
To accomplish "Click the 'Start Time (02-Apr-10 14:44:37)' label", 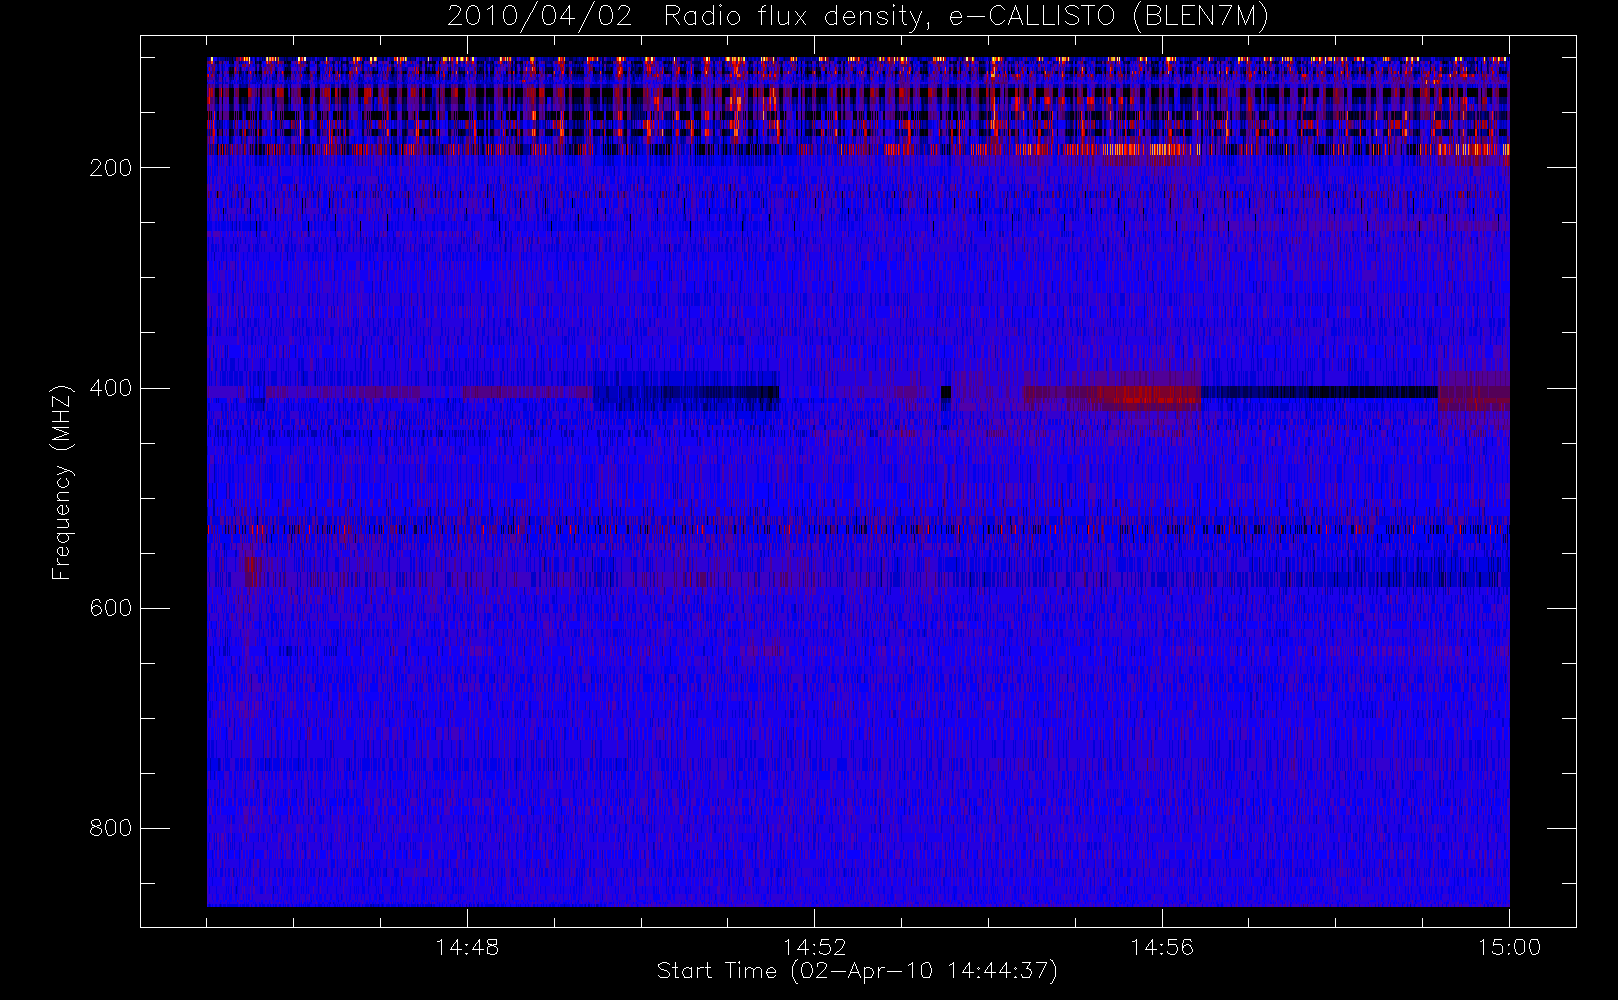I will click(857, 971).
